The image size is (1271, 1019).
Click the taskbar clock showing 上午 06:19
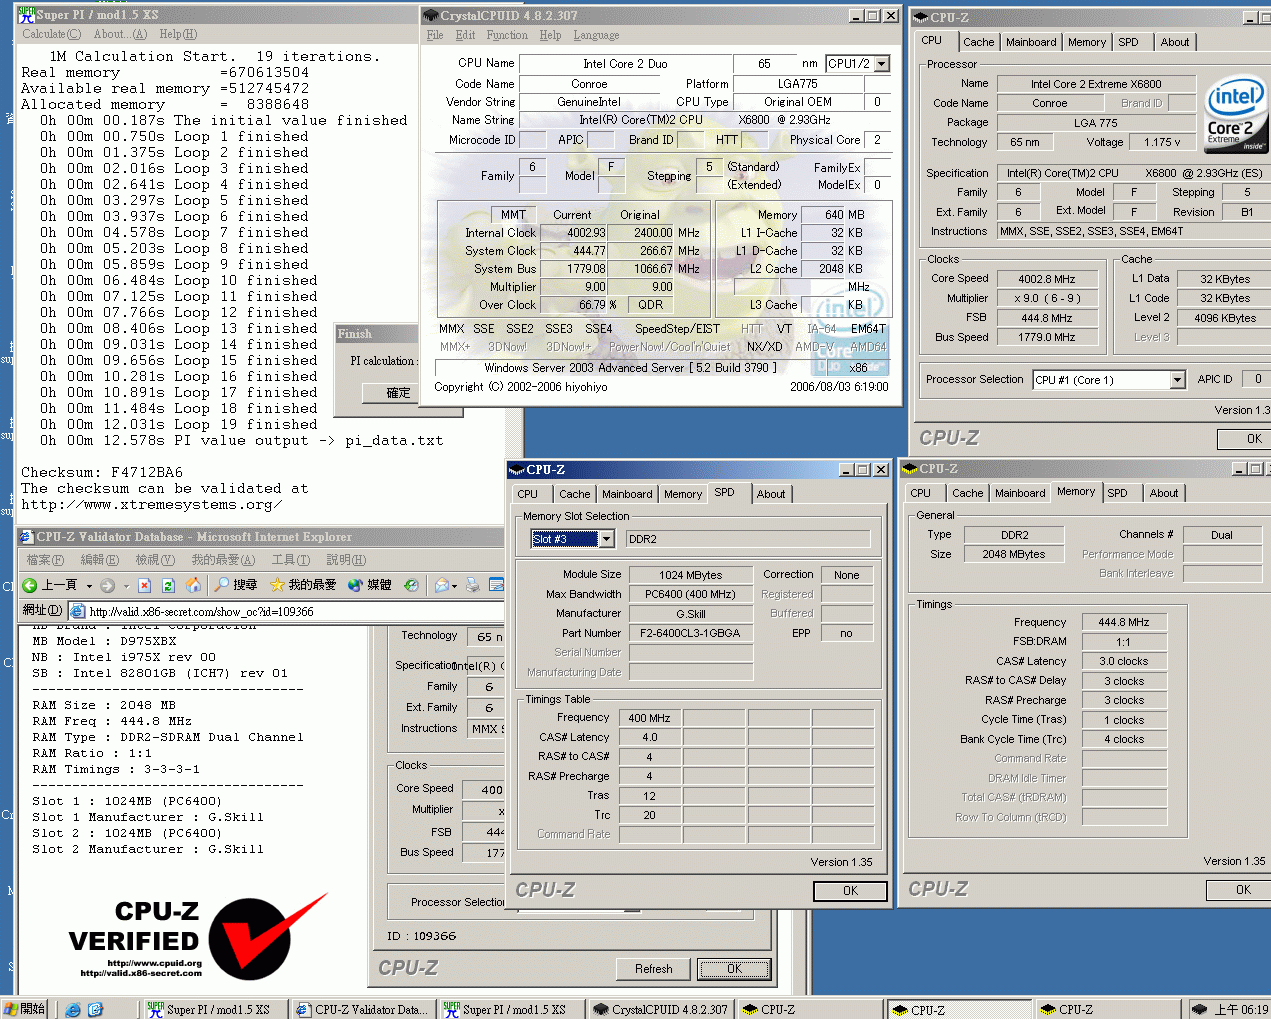click(1241, 1010)
